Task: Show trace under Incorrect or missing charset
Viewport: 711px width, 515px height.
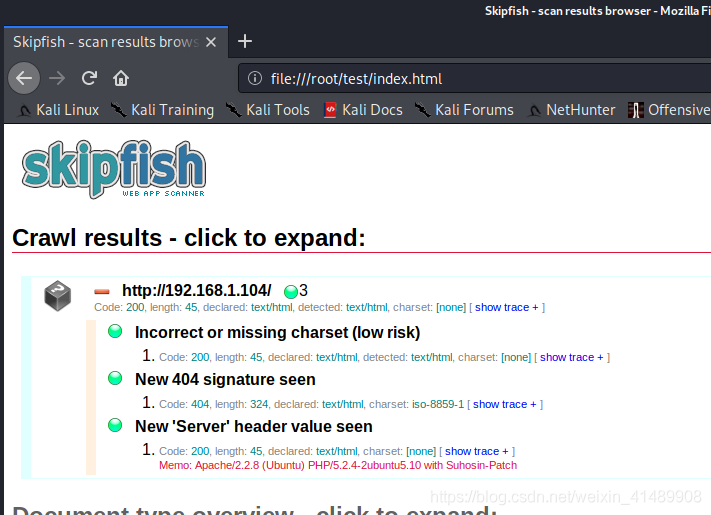Action: coord(571,357)
